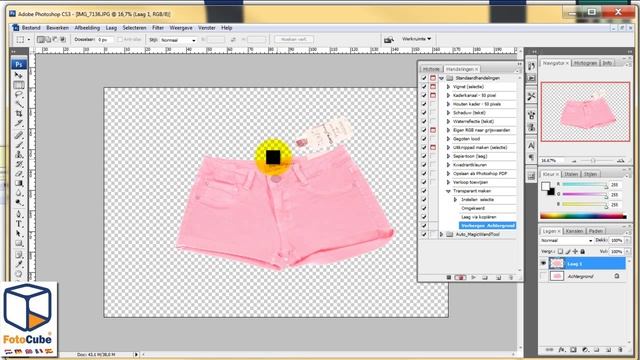640x360 pixels.
Task: Click the Doezelaar feather input field
Action: point(104,40)
